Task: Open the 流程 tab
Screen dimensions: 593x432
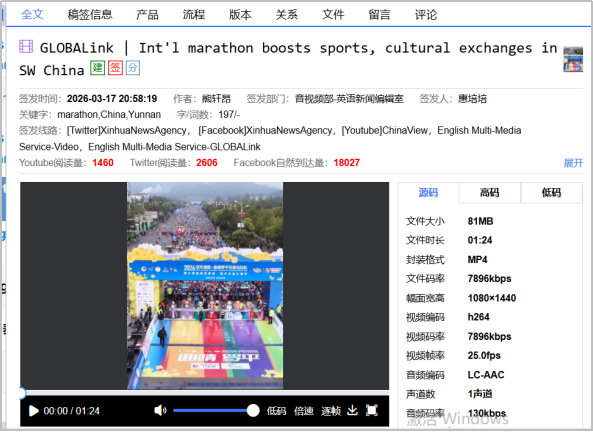Action: click(x=194, y=14)
